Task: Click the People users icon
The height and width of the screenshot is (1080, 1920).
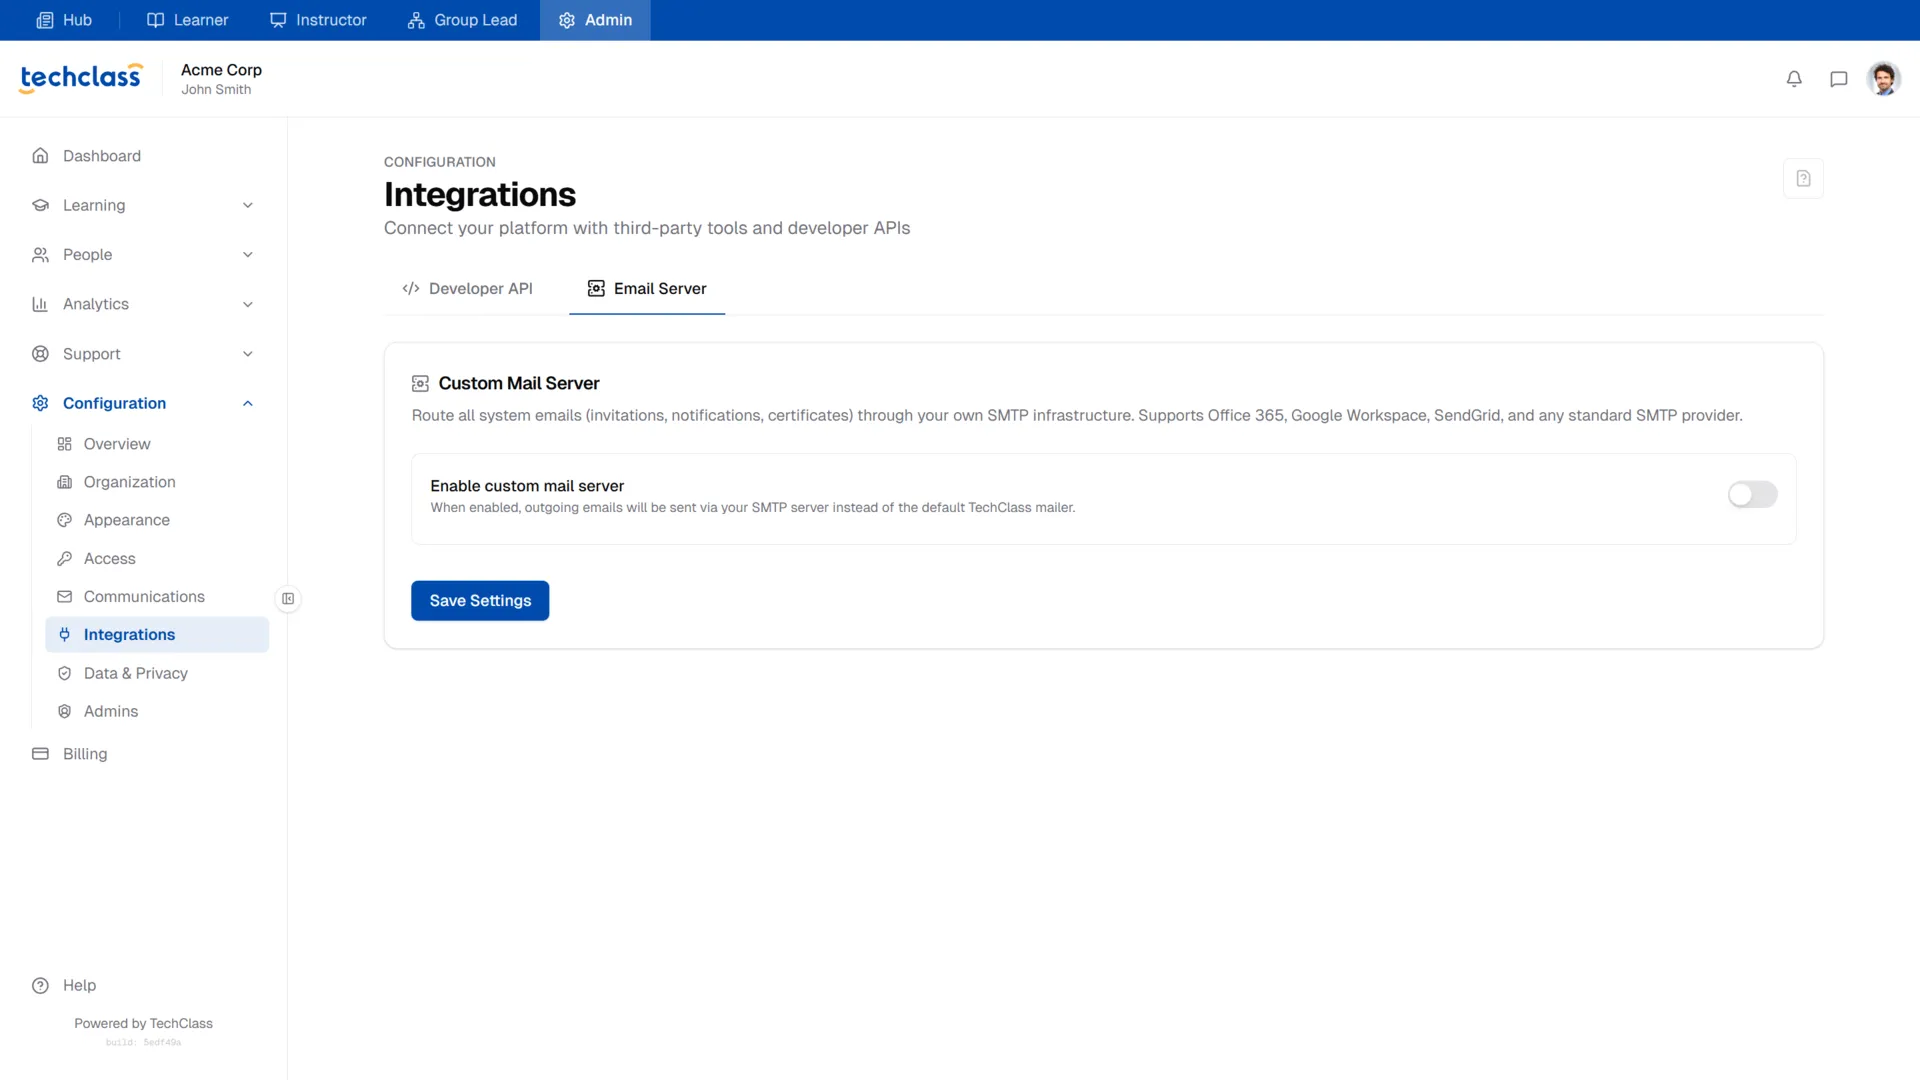Action: (x=40, y=255)
